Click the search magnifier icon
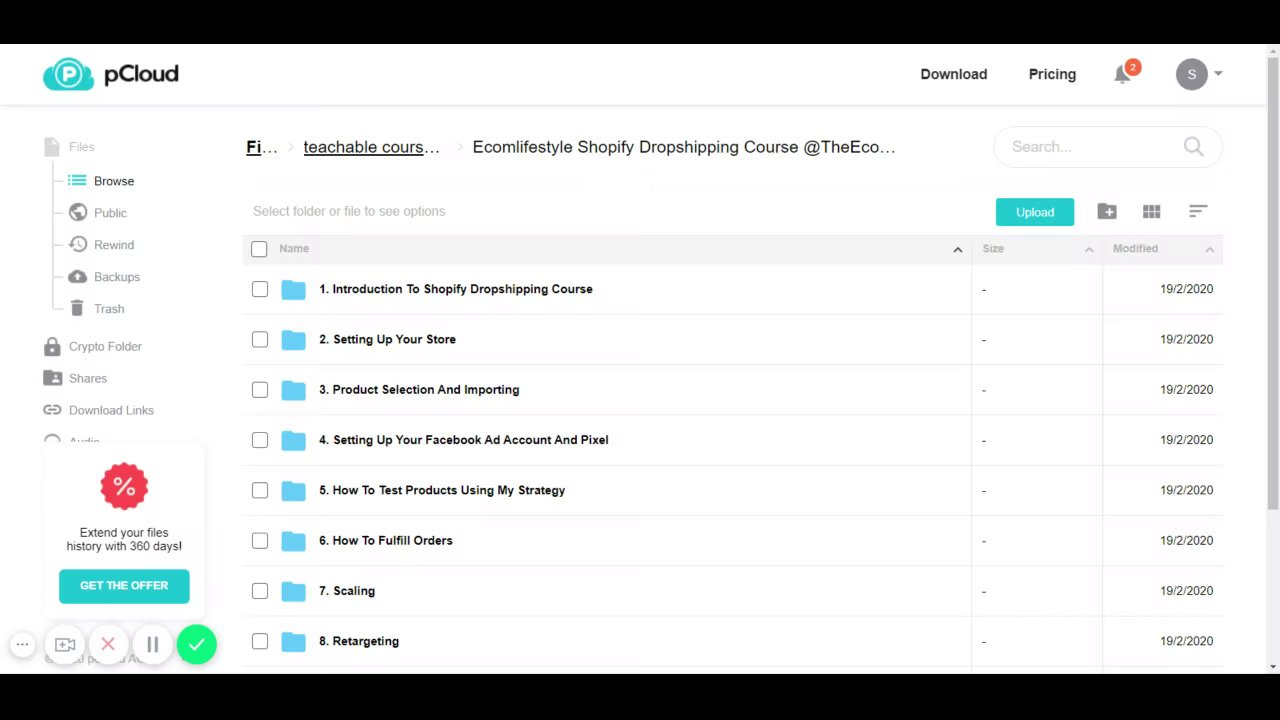The image size is (1280, 720). 1193,147
